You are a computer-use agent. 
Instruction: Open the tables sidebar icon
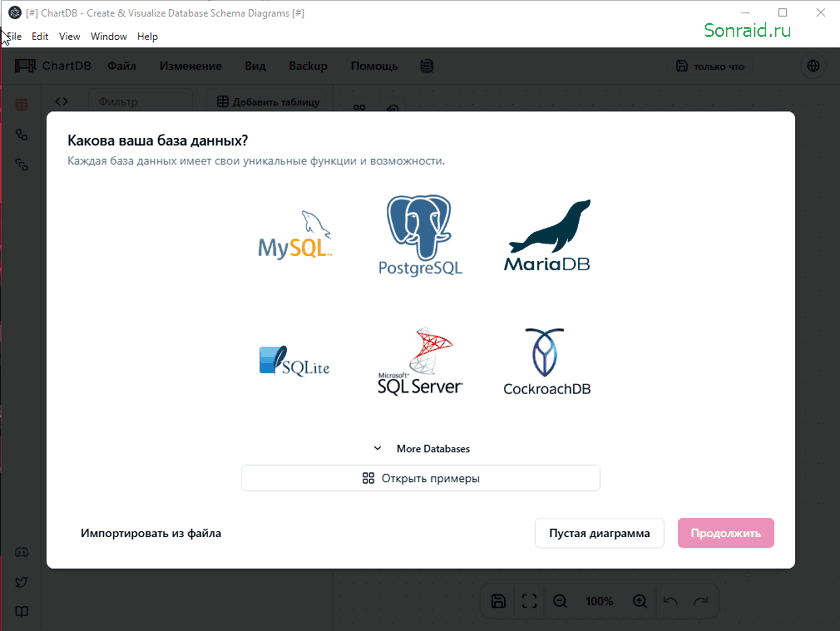click(x=21, y=105)
